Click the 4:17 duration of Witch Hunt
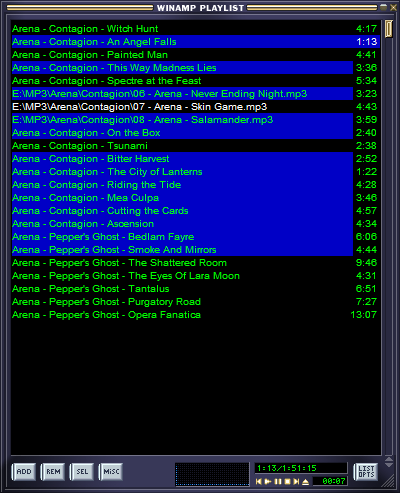400x493 pixels. click(366, 29)
